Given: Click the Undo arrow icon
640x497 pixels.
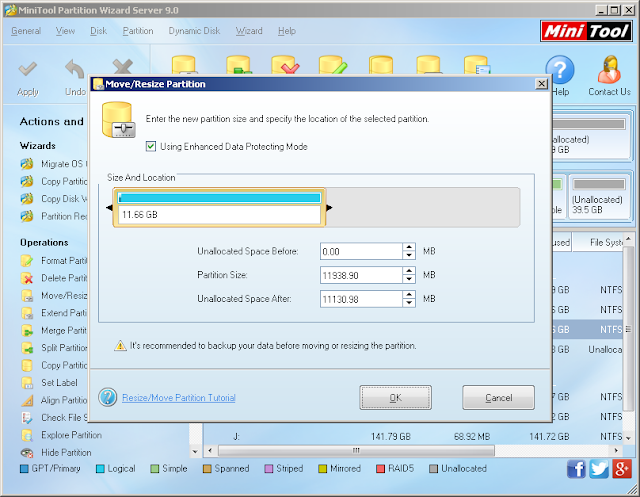Looking at the screenshot, I should coord(75,69).
